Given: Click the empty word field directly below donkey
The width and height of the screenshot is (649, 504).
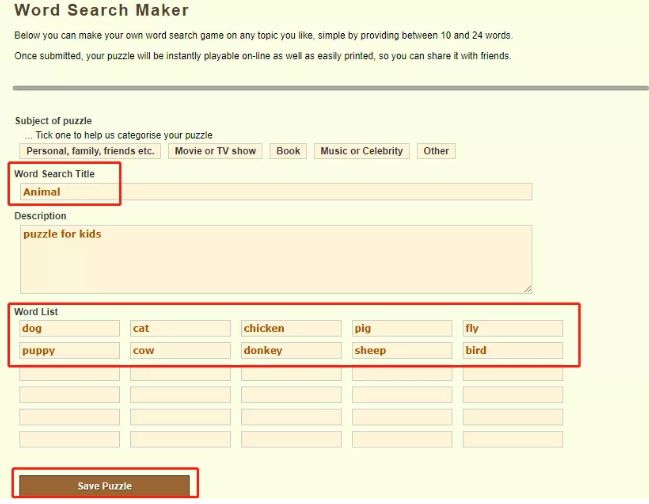Looking at the screenshot, I should click(291, 374).
